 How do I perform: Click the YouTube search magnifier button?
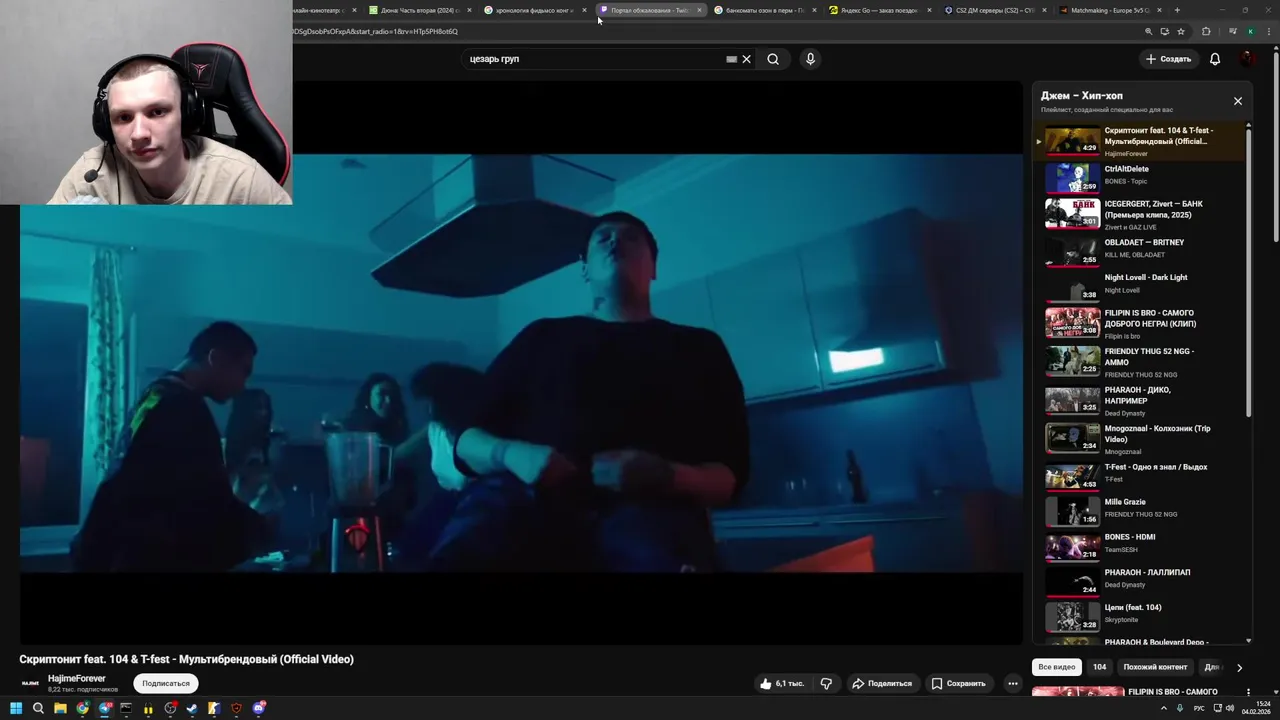tap(773, 59)
